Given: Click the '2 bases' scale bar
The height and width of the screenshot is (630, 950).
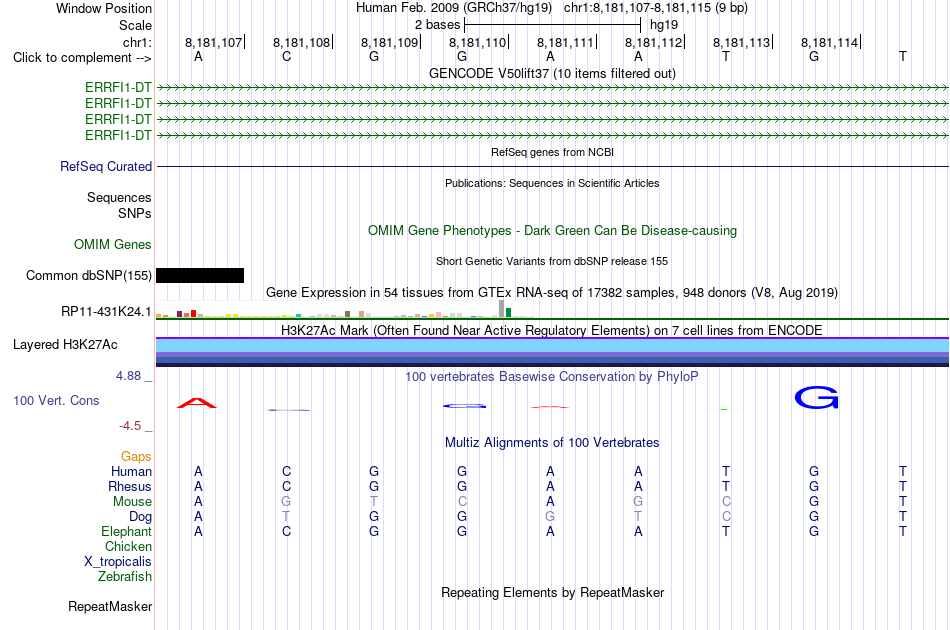Looking at the screenshot, I should click(x=552, y=25).
